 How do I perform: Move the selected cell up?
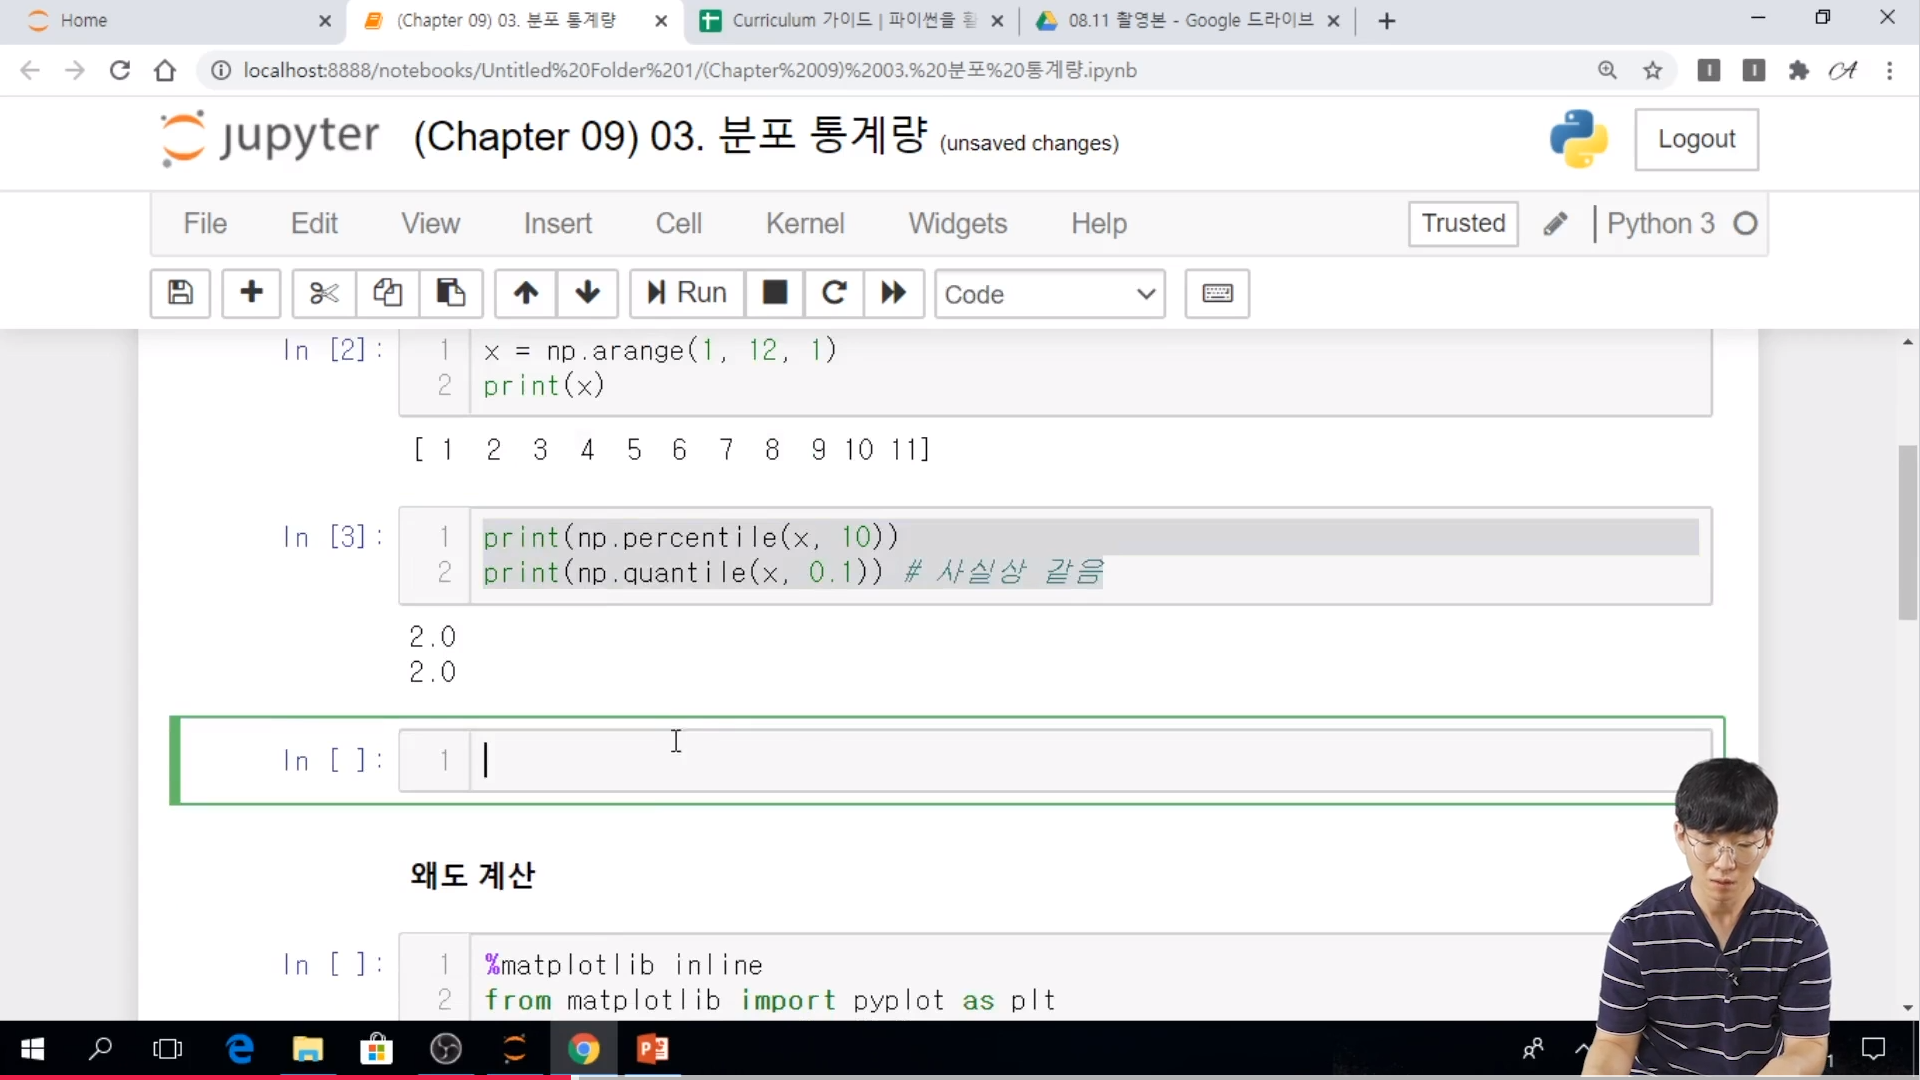coord(526,293)
